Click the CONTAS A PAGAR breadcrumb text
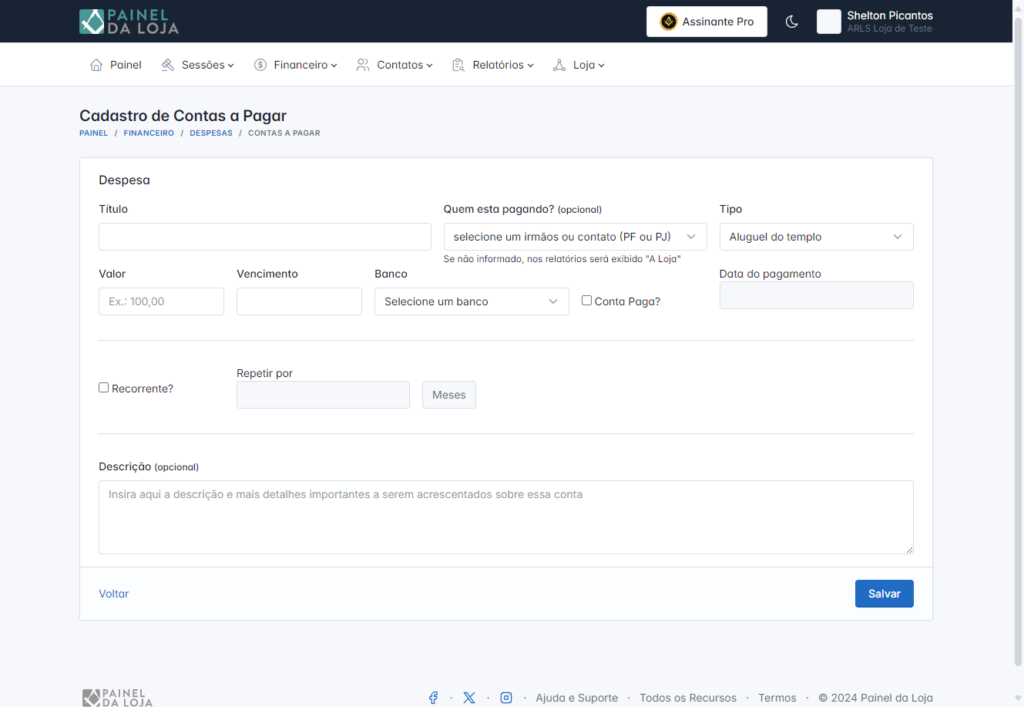 click(x=284, y=133)
